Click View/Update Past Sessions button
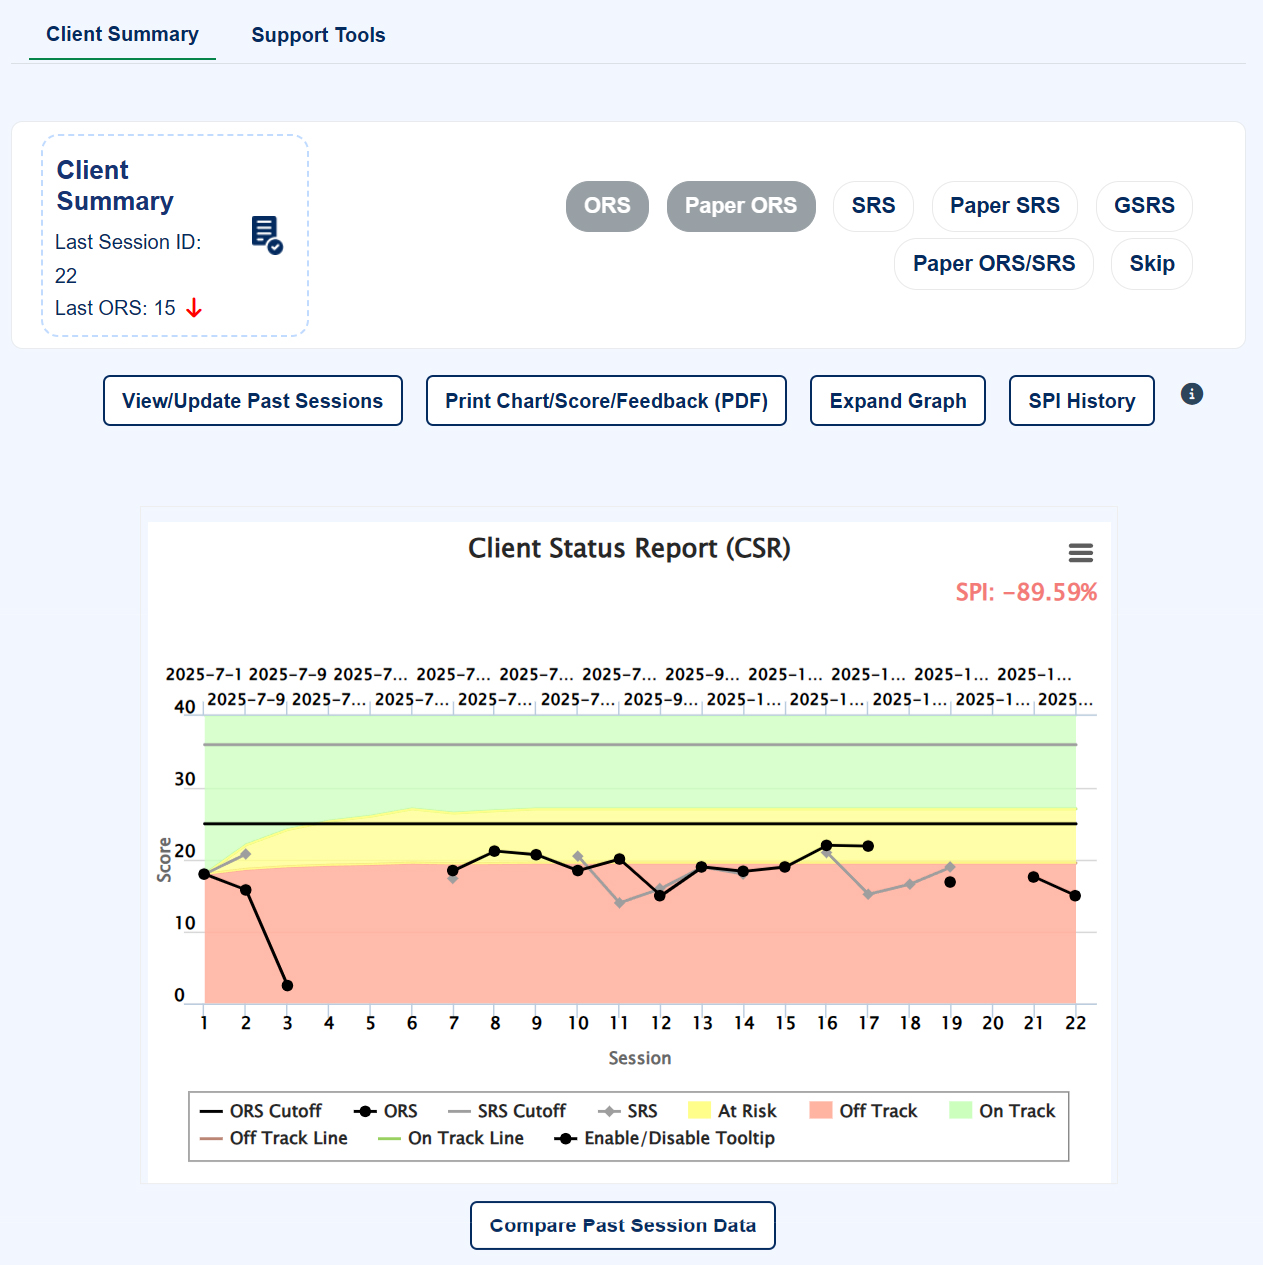Screen dimensions: 1263x1265 pos(252,401)
